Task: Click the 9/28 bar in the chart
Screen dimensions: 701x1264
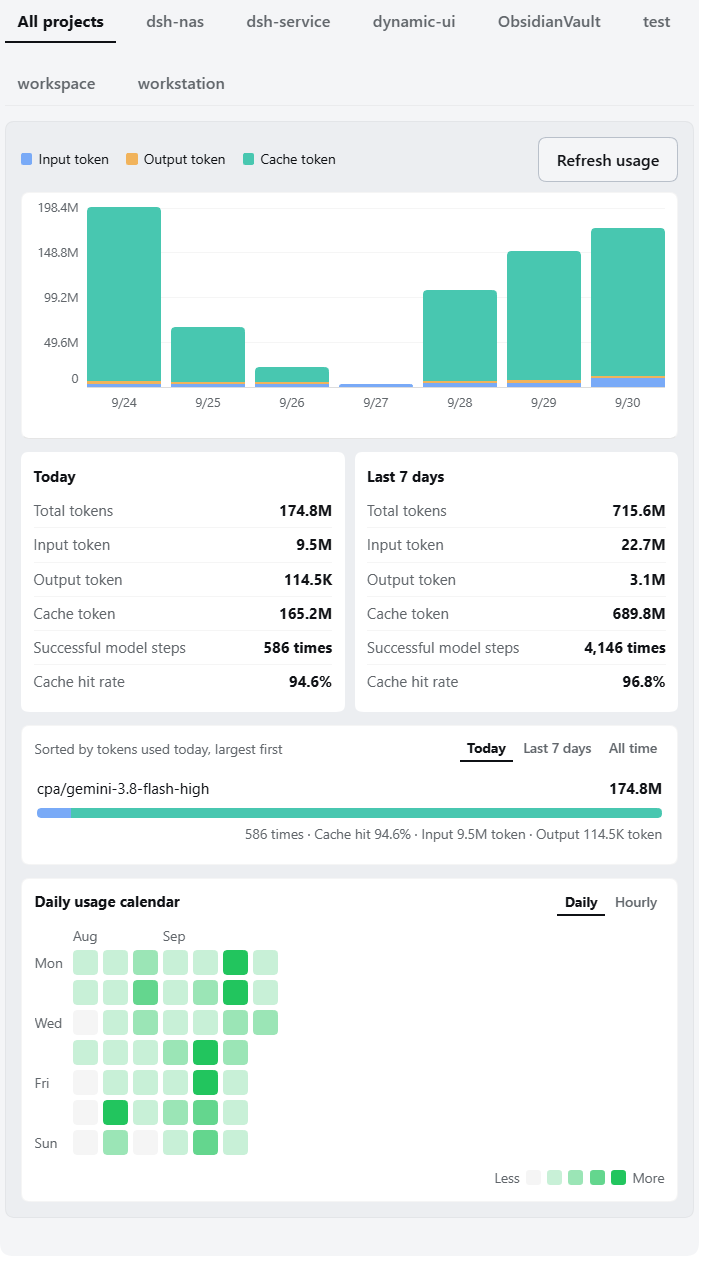Action: (x=460, y=338)
